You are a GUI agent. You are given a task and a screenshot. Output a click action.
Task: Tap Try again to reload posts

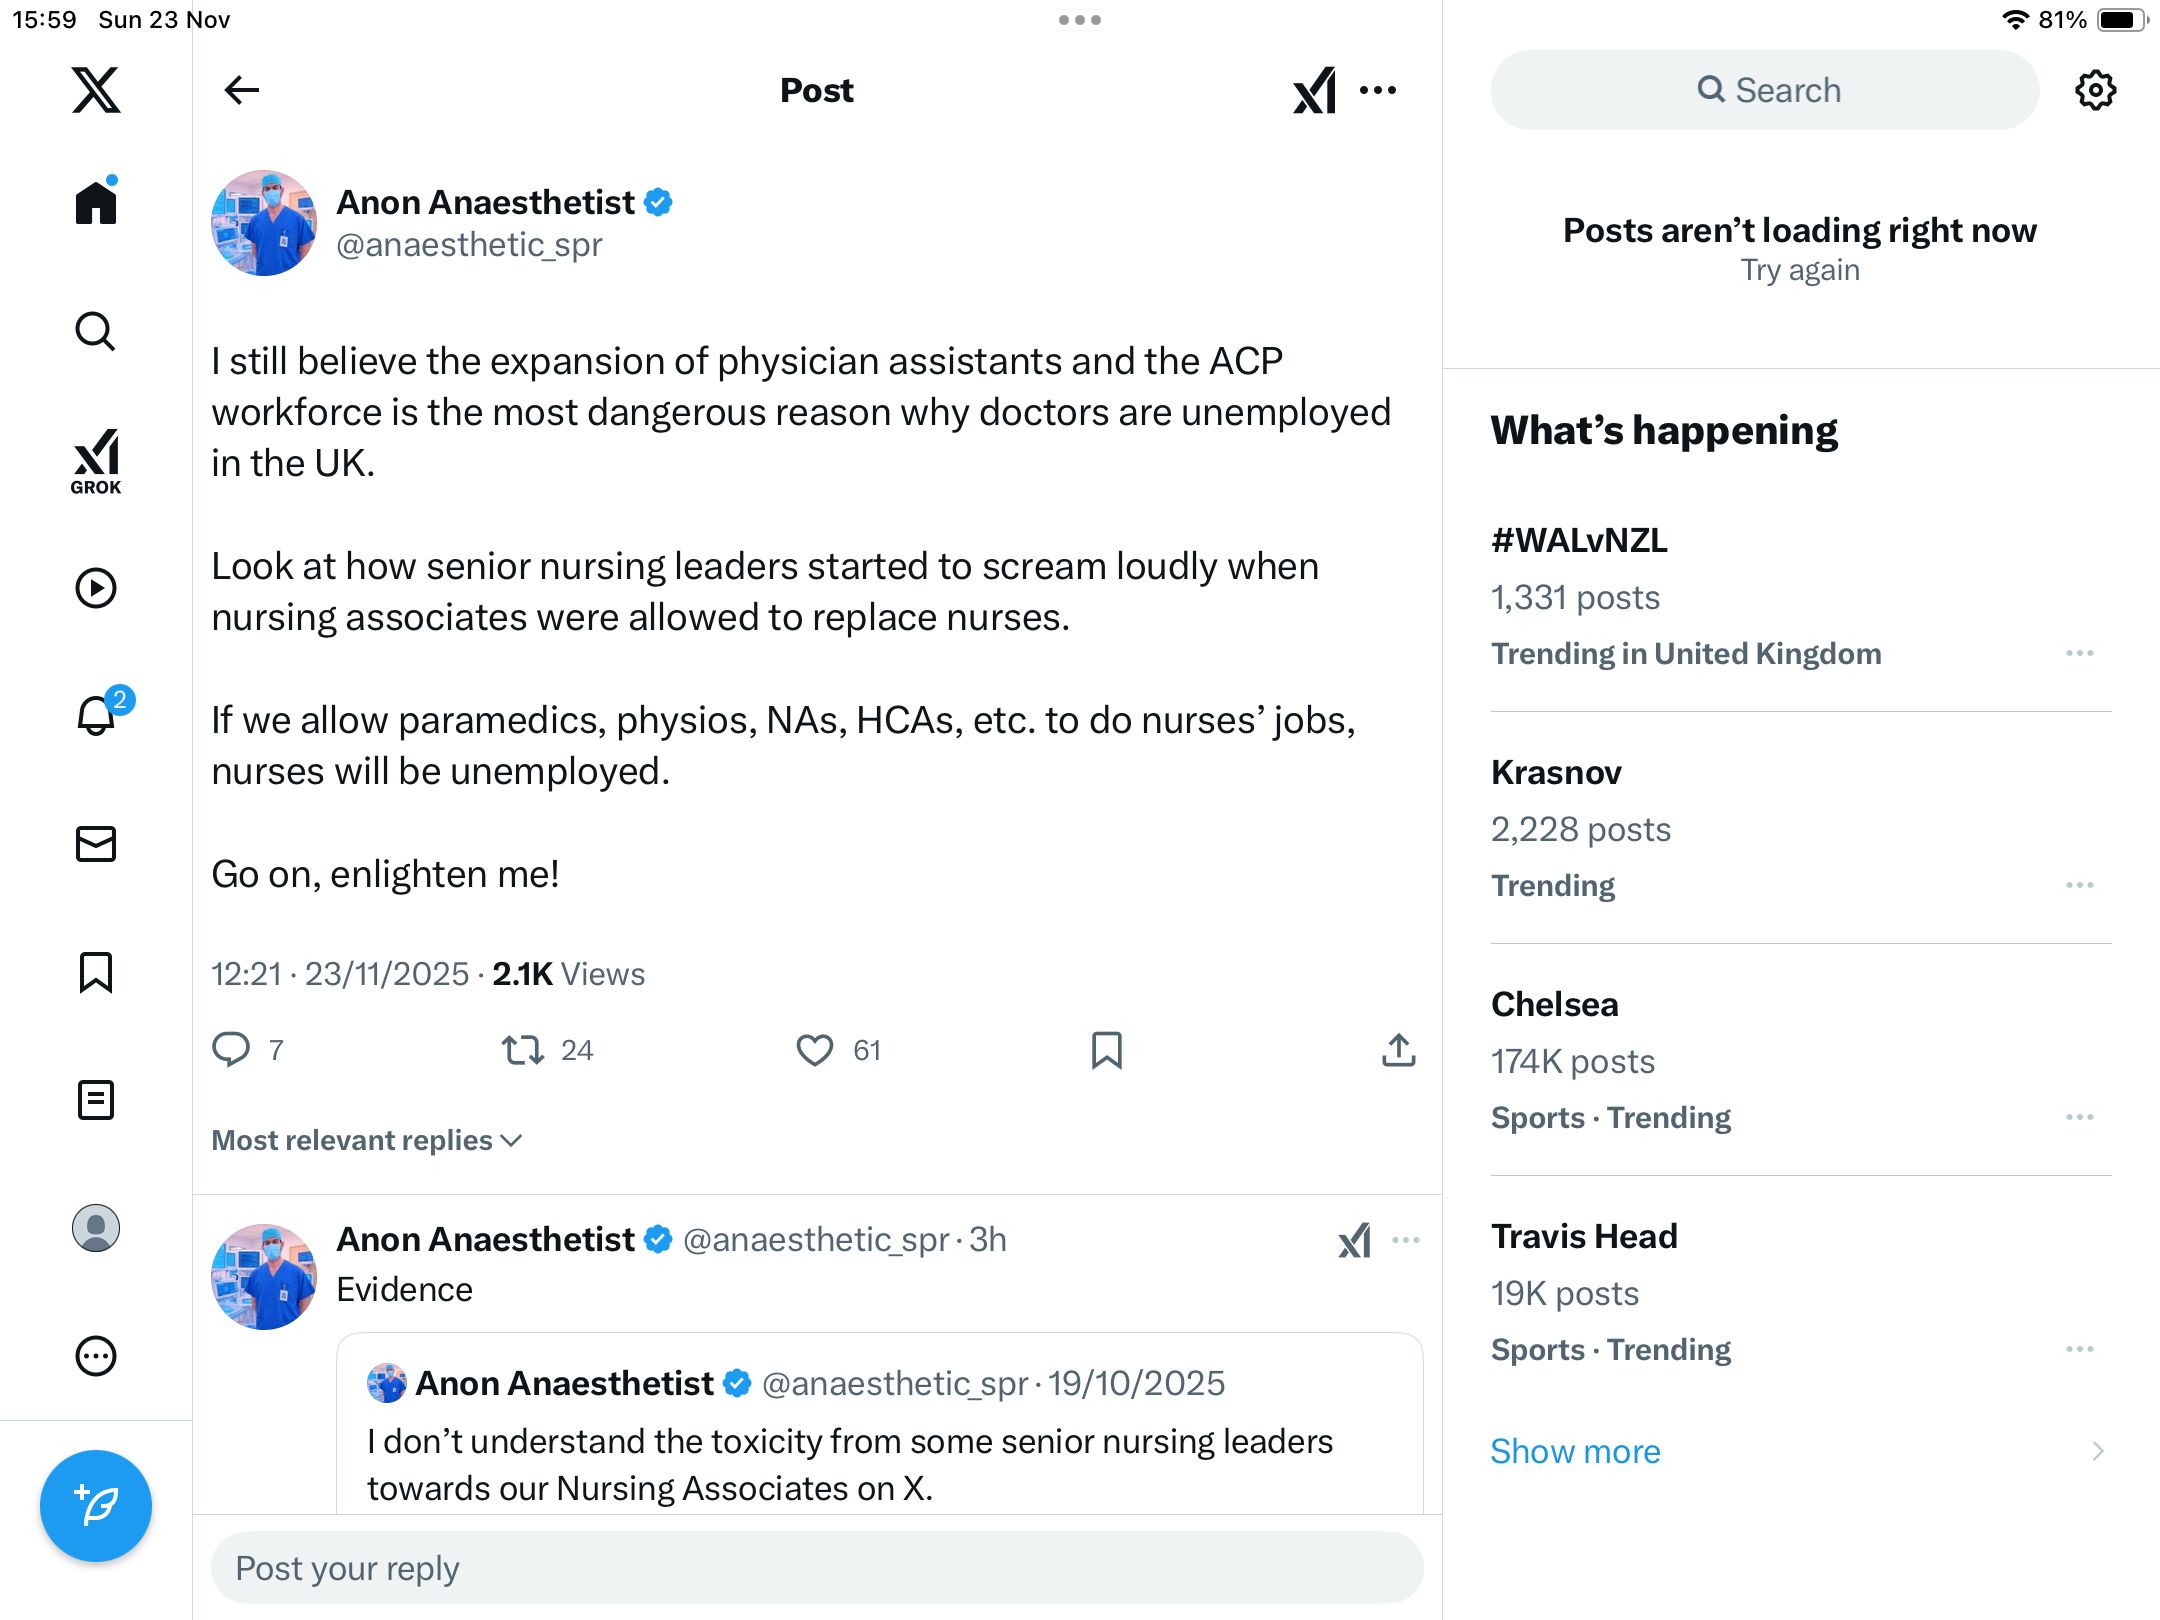click(1799, 270)
